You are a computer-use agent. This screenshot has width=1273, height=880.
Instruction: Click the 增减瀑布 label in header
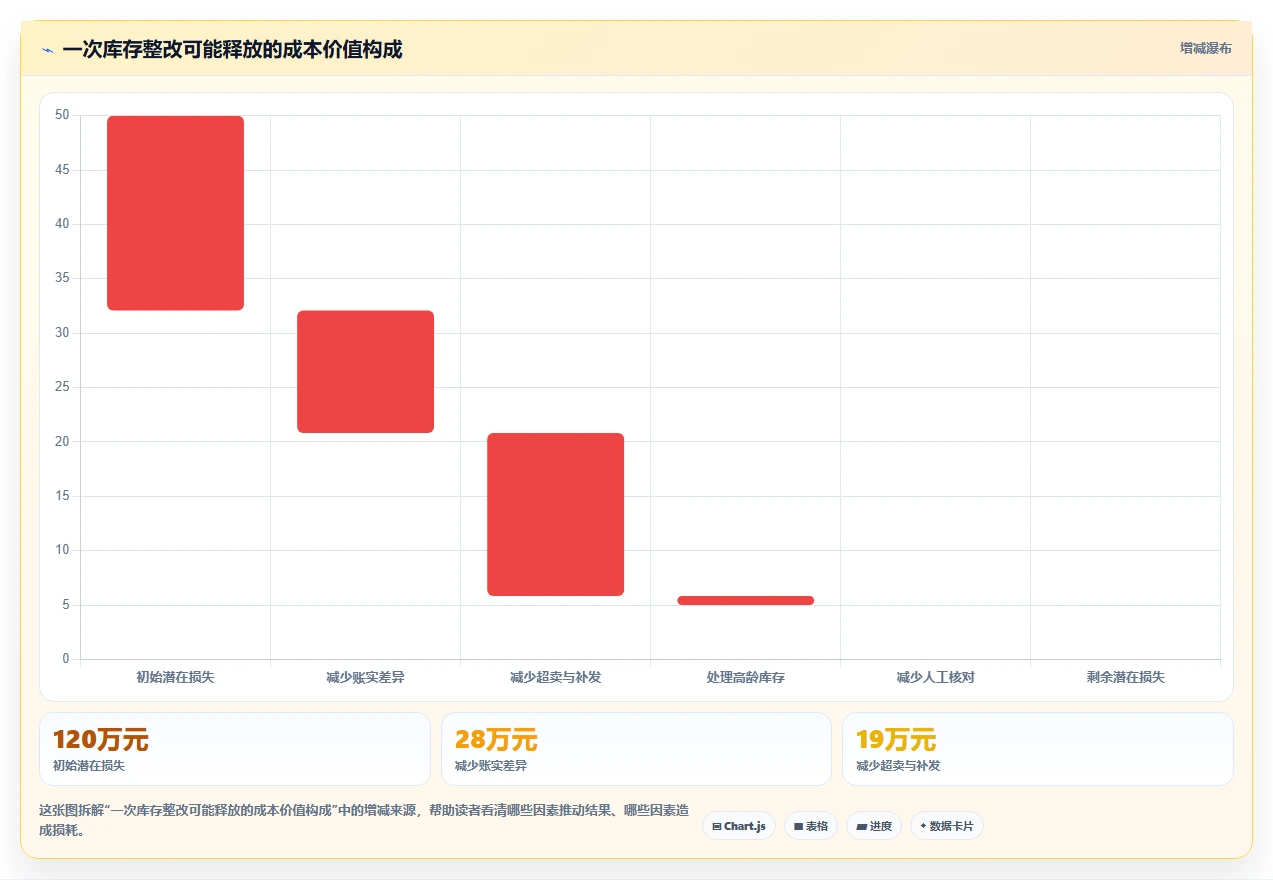(x=1205, y=48)
